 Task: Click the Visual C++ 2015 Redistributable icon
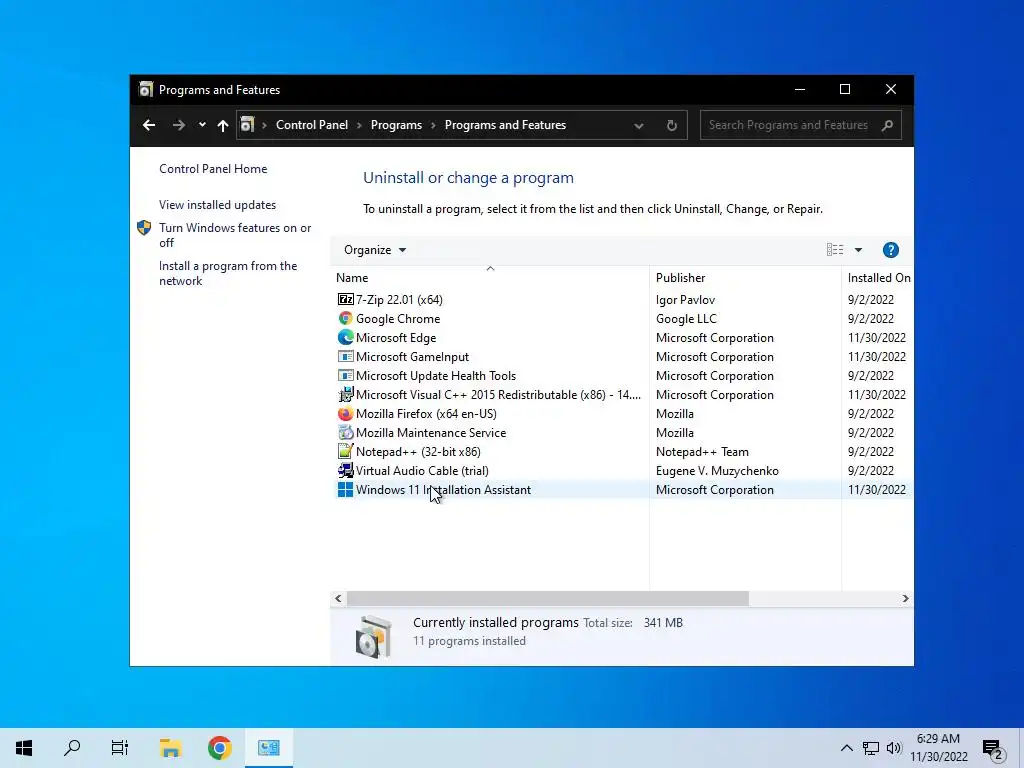345,394
